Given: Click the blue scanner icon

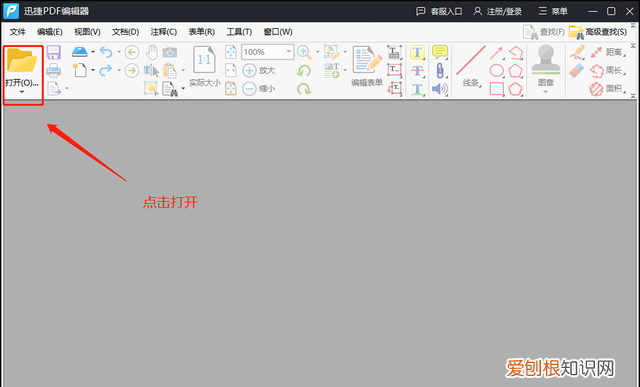Looking at the screenshot, I should pos(80,52).
